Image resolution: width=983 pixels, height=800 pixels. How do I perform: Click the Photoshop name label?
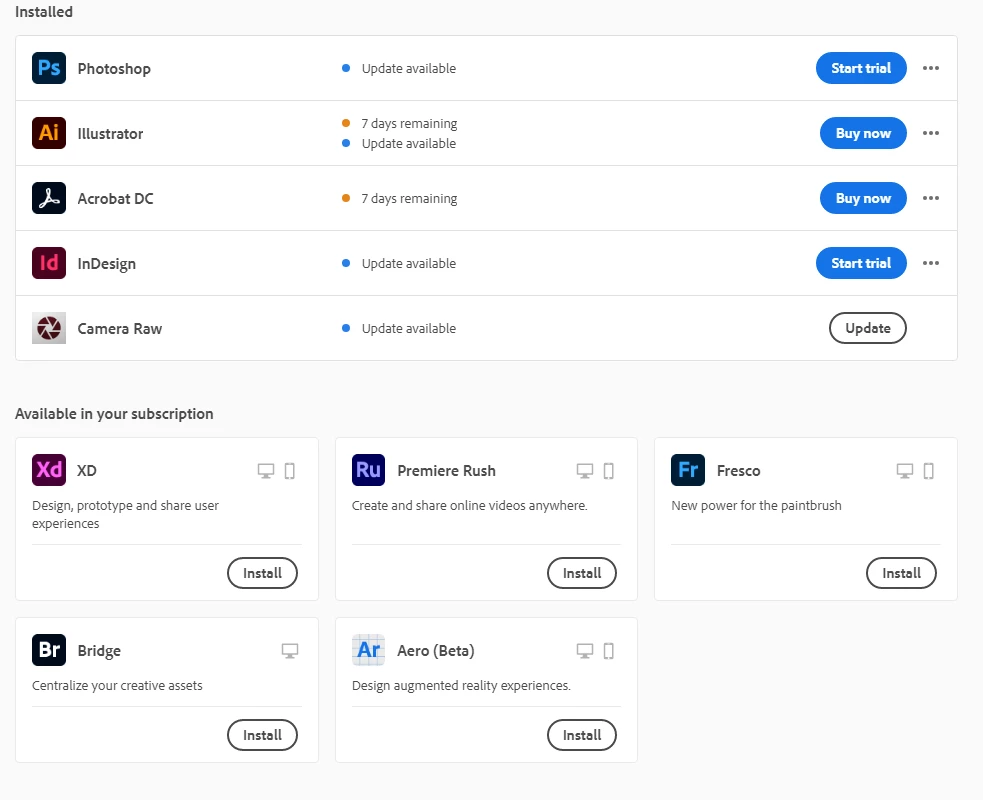(114, 69)
